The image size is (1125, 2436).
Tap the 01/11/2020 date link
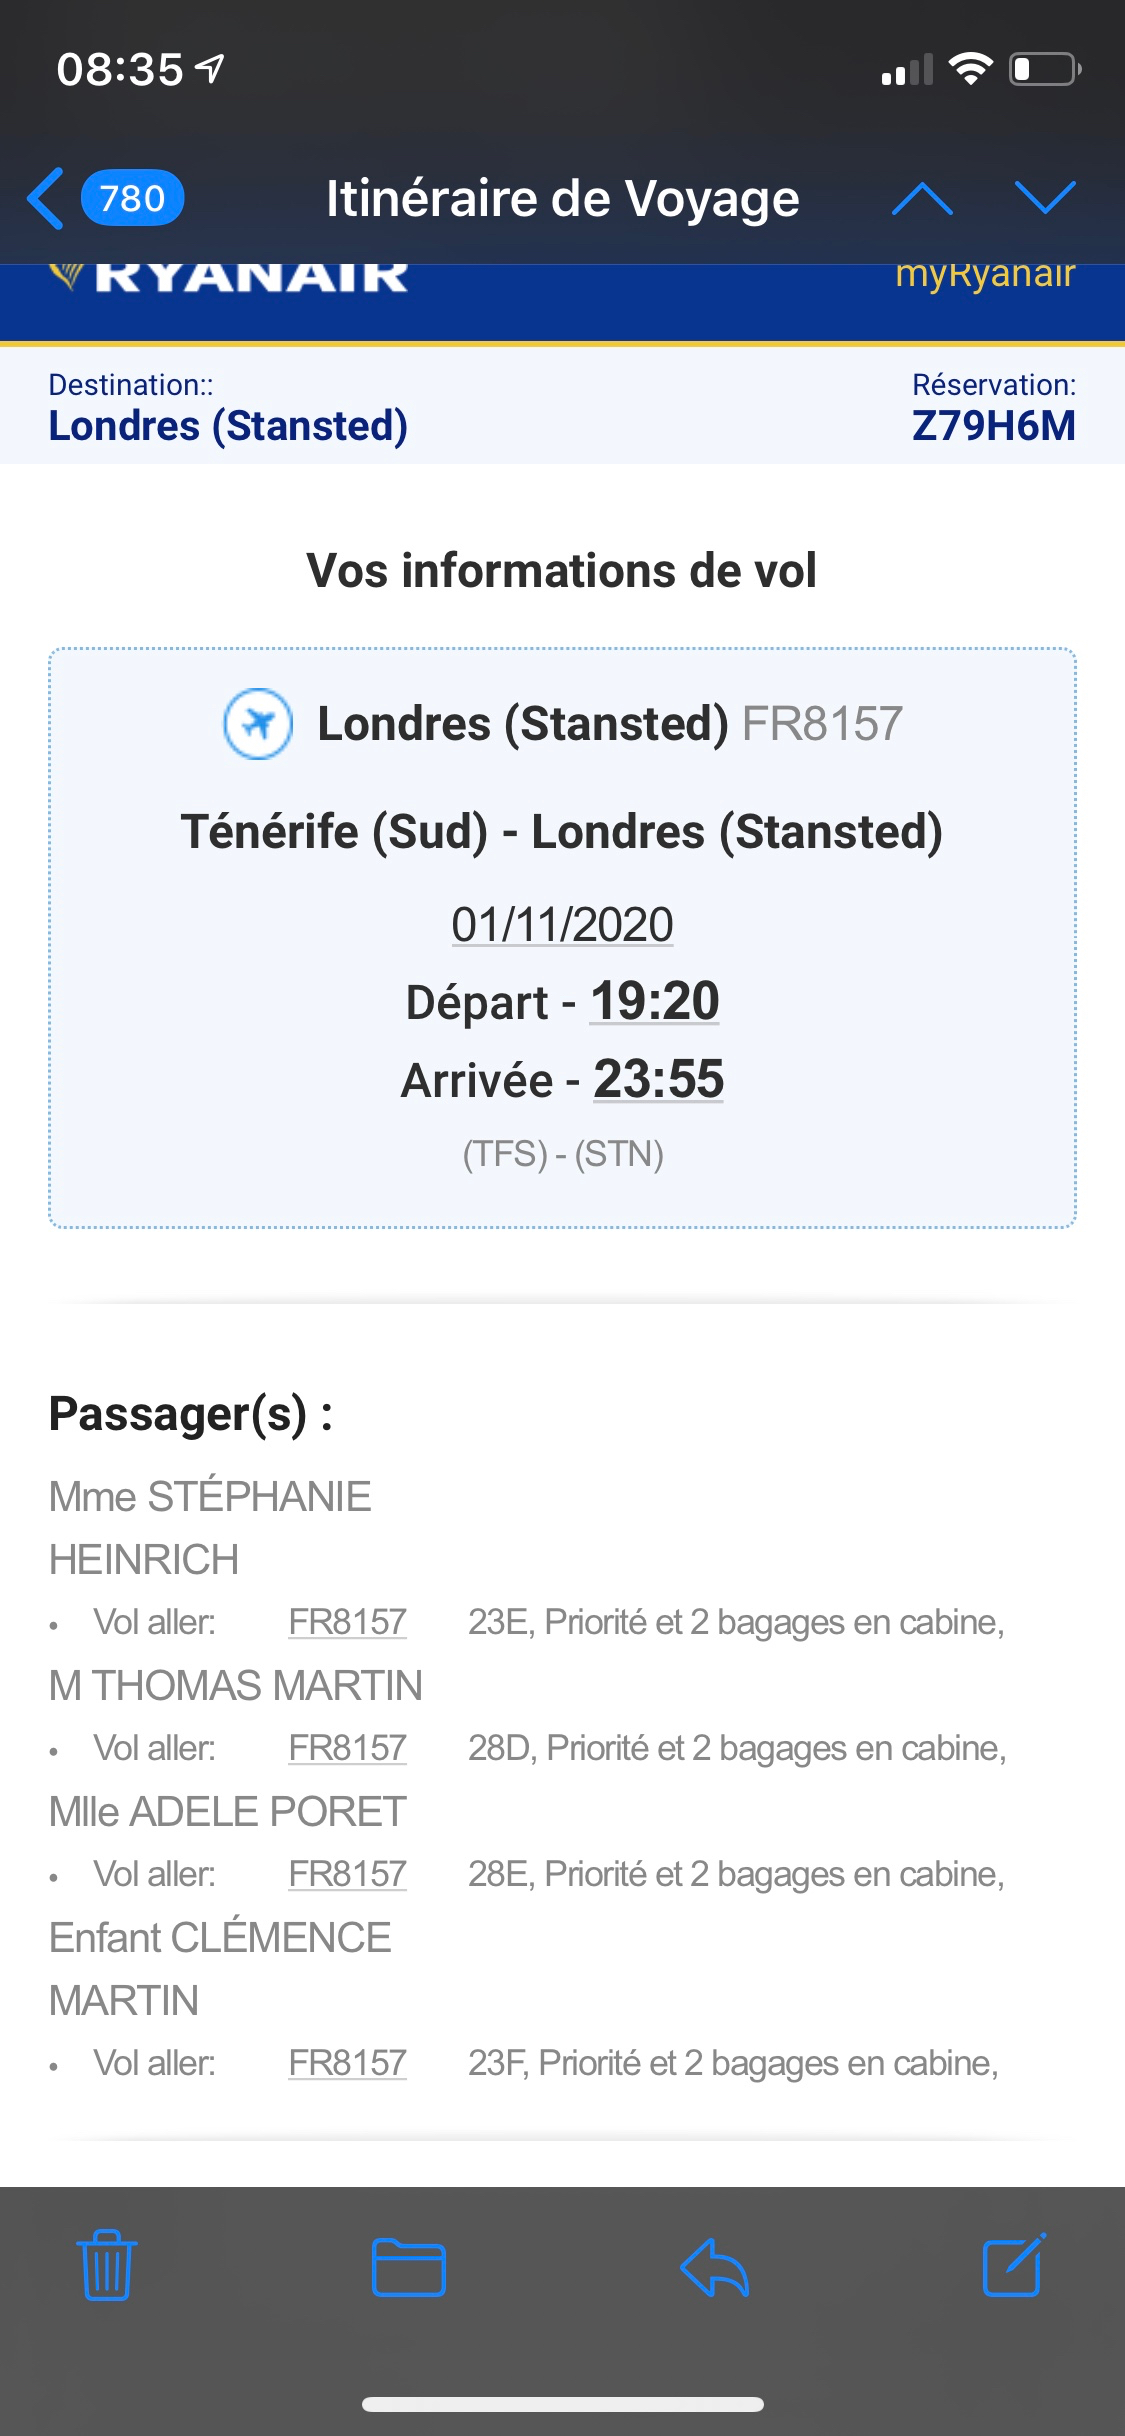(x=562, y=924)
